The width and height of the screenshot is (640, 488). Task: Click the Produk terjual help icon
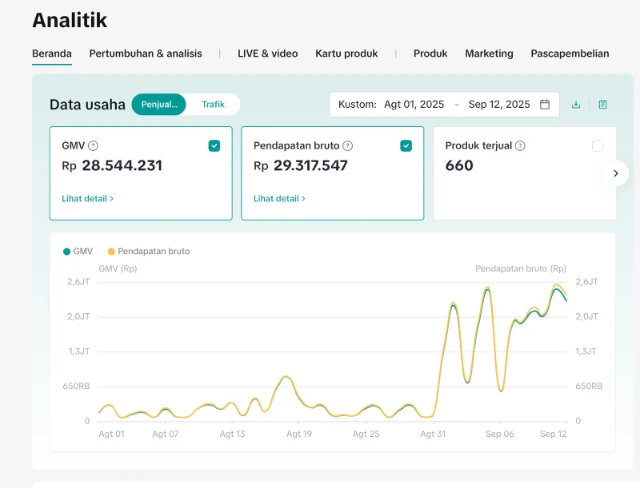(520, 146)
